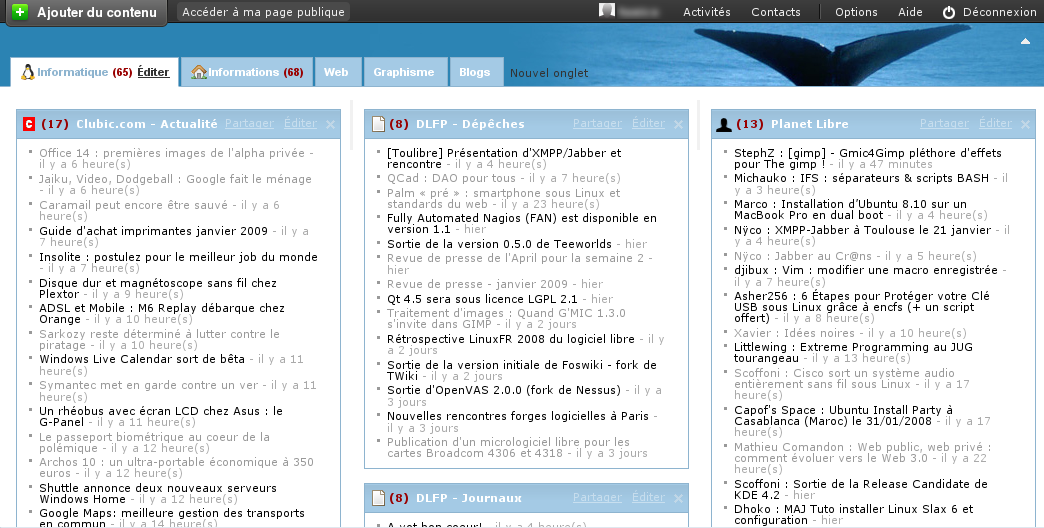Viewport: 1044px width, 528px height.
Task: Open 'Michauko : IFS : séparateurs & scripts BASH'
Action: pyautogui.click(x=862, y=178)
